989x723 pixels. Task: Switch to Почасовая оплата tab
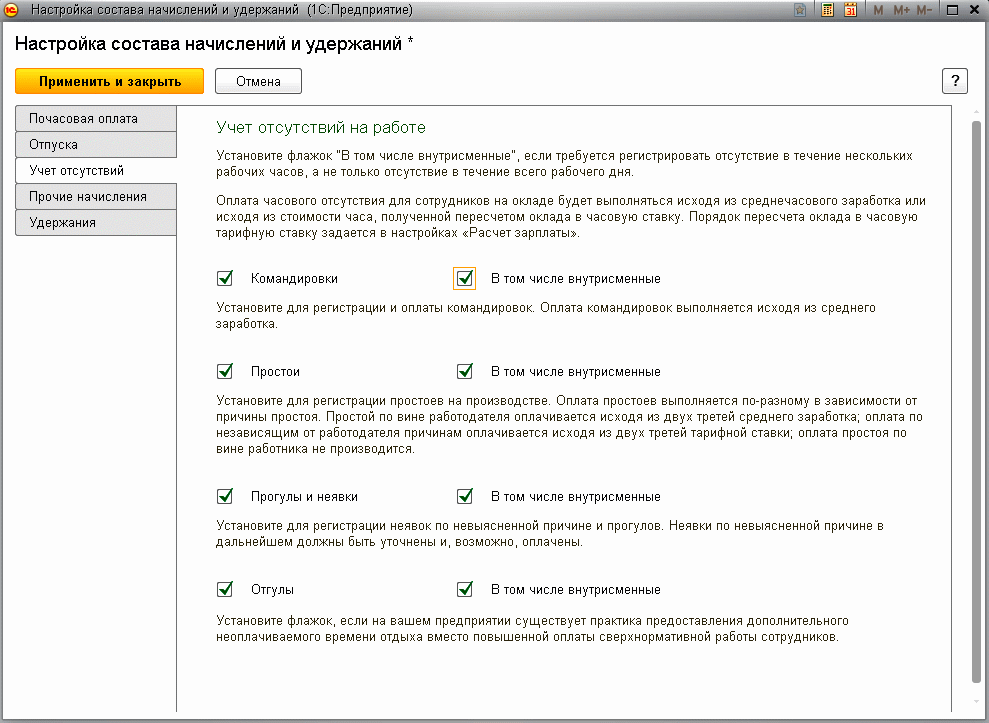pyautogui.click(x=96, y=119)
